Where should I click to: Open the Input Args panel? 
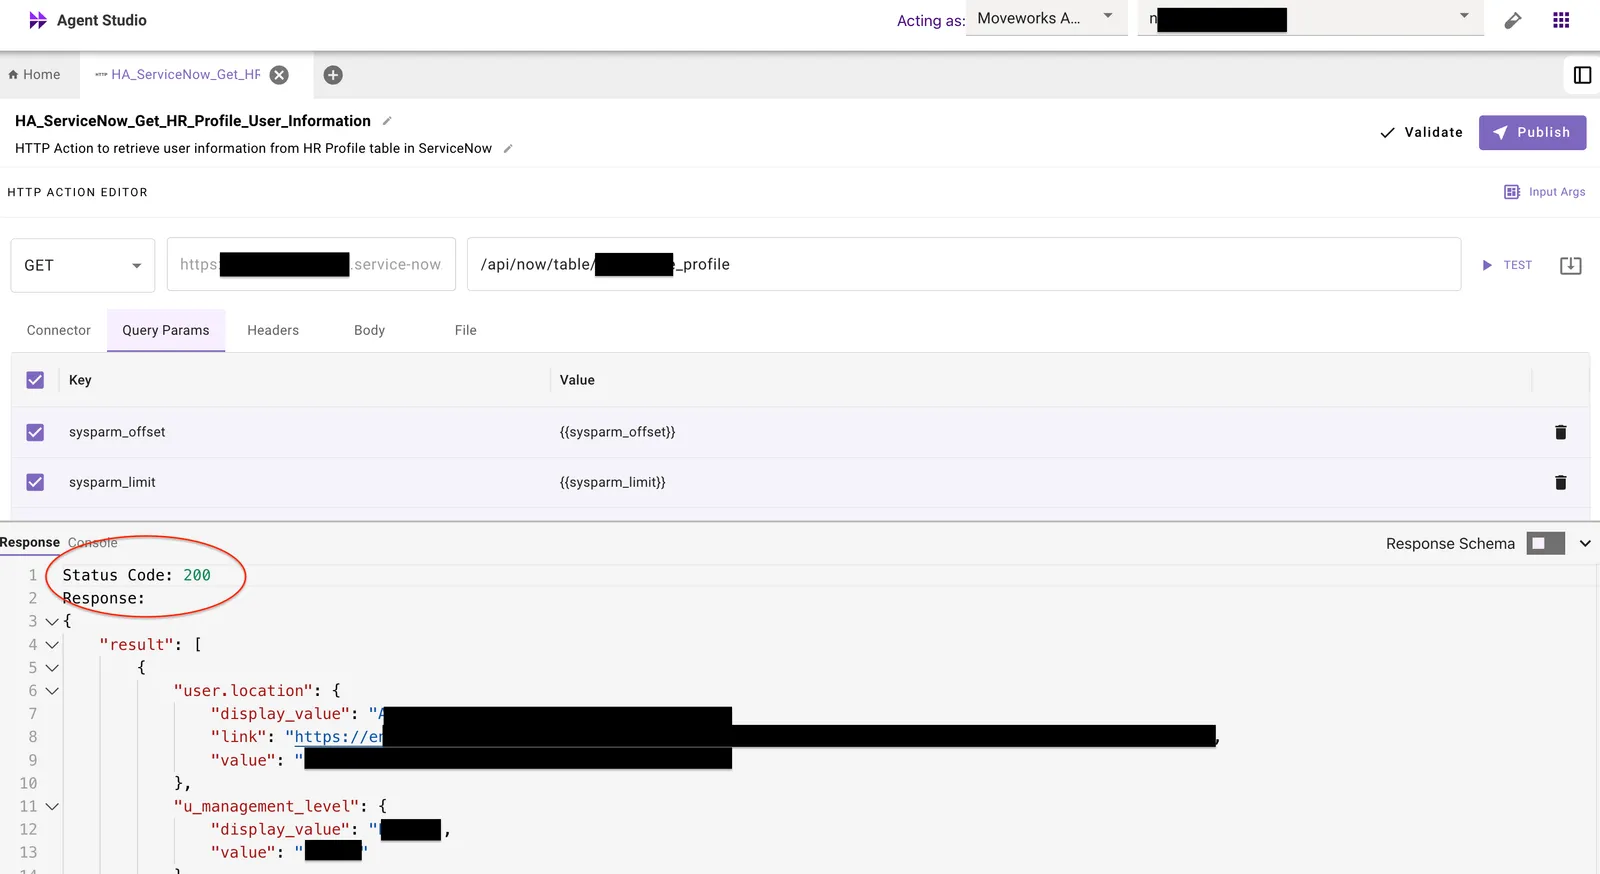(1545, 192)
